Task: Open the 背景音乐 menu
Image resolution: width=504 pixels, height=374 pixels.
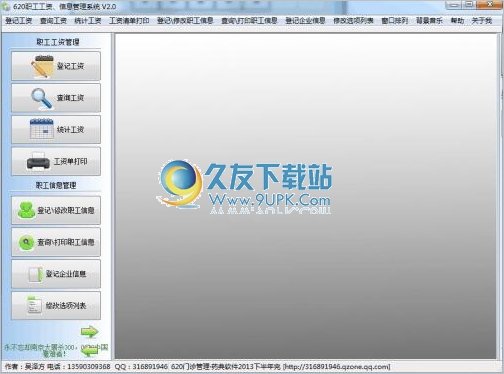Action: (x=429, y=21)
